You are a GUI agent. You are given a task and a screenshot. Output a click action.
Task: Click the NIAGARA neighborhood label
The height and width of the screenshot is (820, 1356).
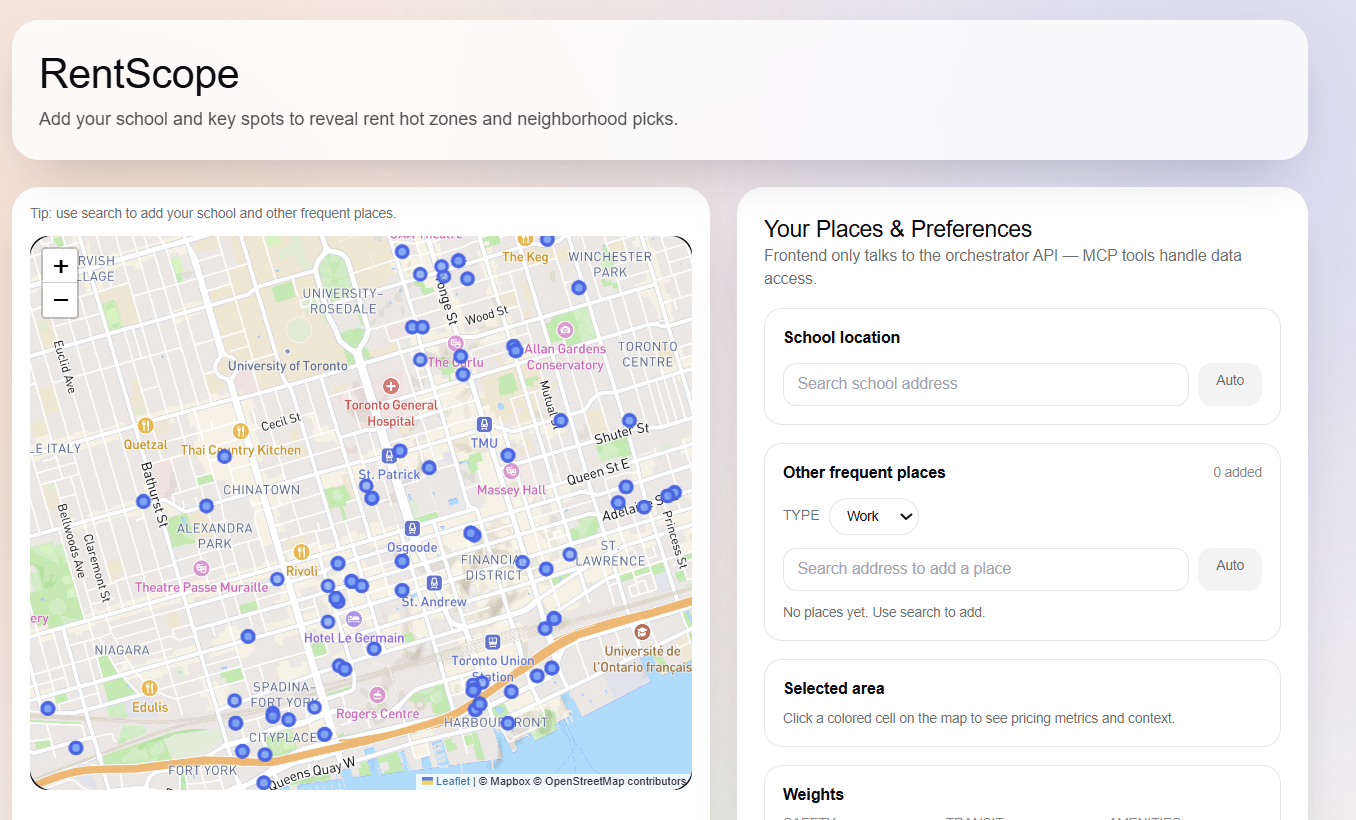(x=122, y=650)
